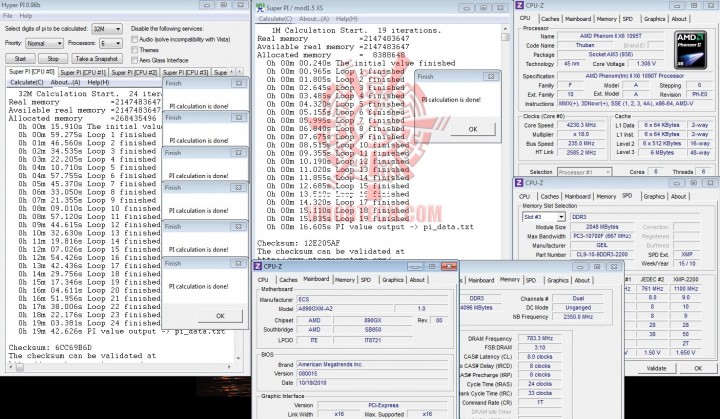
Task: Select the SPD tab in the CPU-Z Memory window
Action: 531,280
